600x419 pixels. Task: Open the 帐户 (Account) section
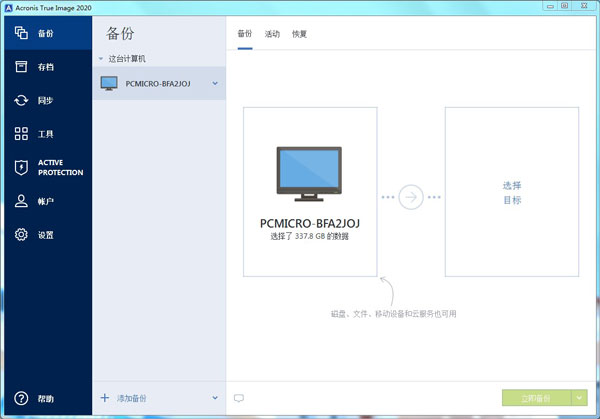45,201
